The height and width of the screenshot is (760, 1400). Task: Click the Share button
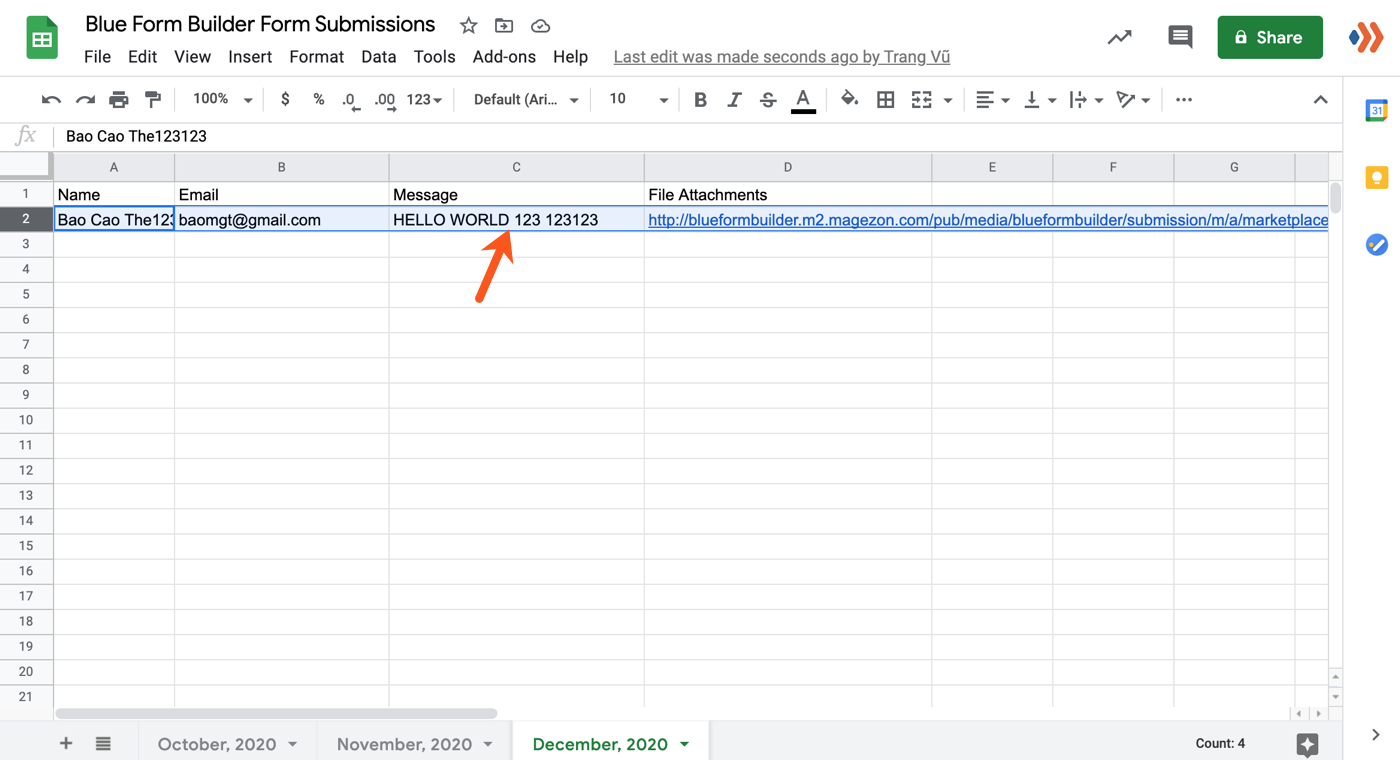coord(1270,36)
